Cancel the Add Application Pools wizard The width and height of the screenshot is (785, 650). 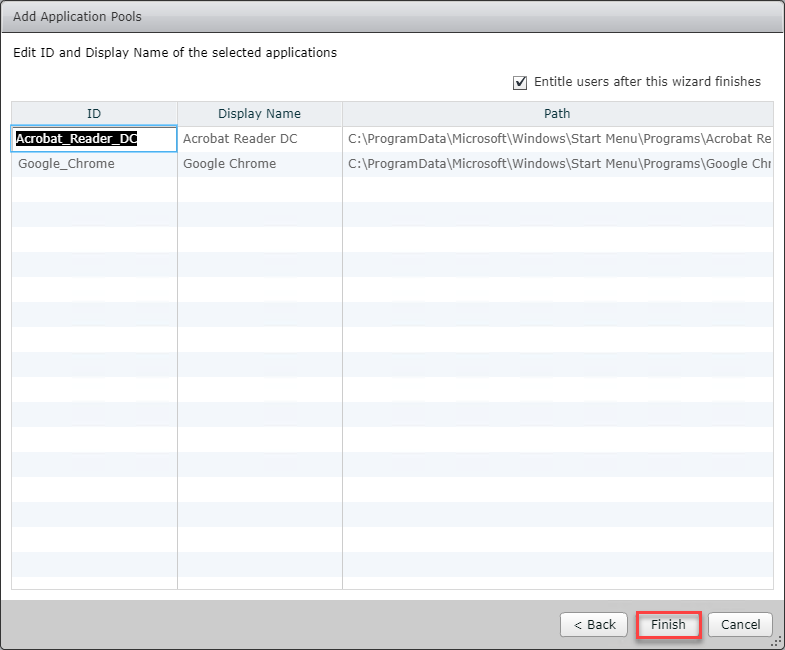coord(740,624)
